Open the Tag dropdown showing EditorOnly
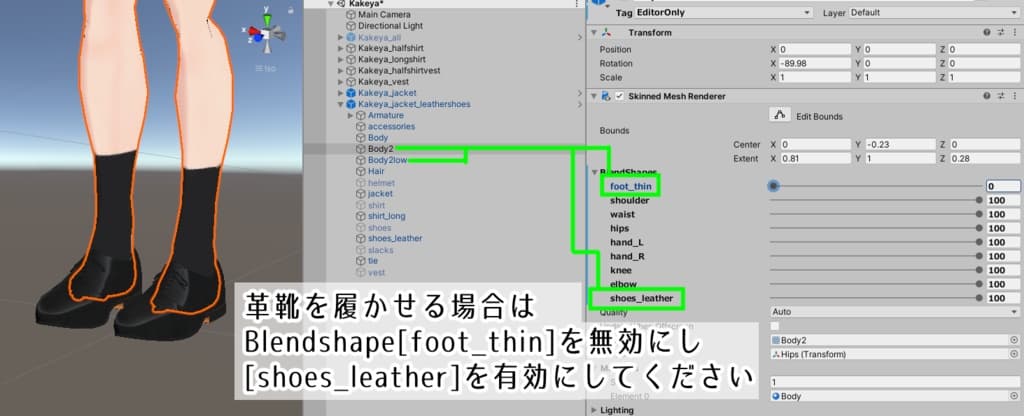 click(x=723, y=12)
